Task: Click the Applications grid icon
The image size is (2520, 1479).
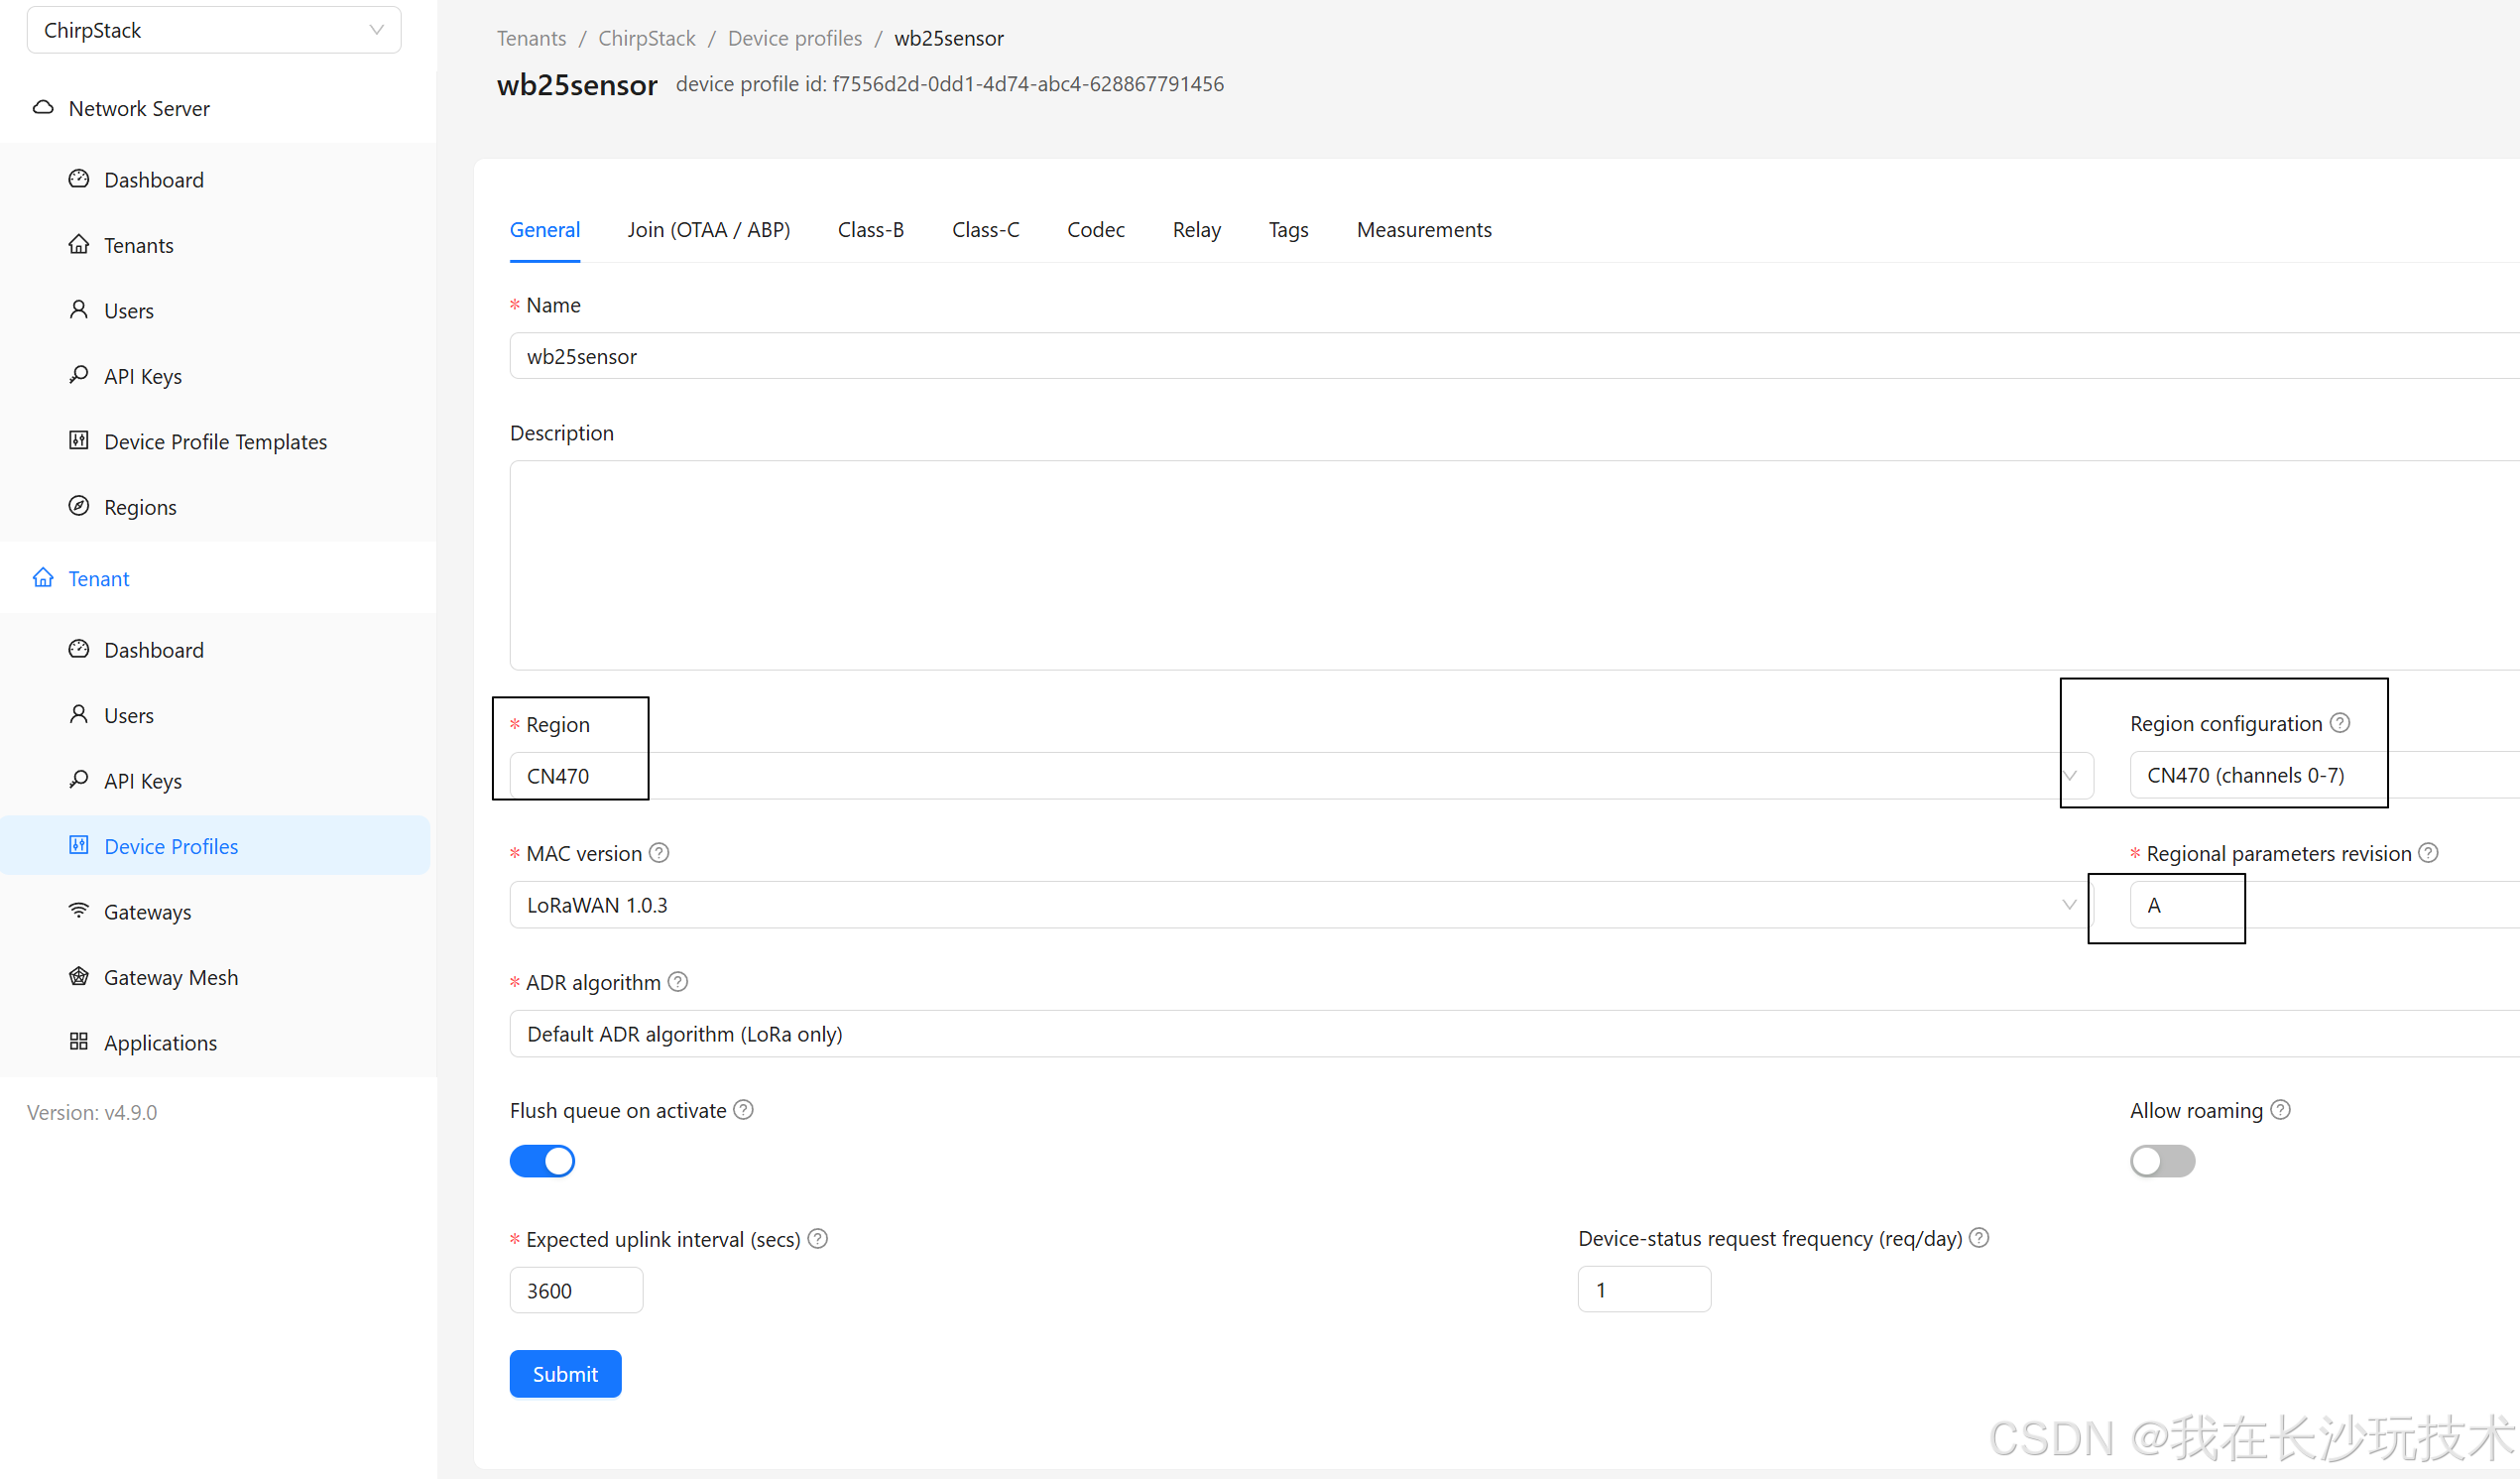Action: pyautogui.click(x=78, y=1041)
